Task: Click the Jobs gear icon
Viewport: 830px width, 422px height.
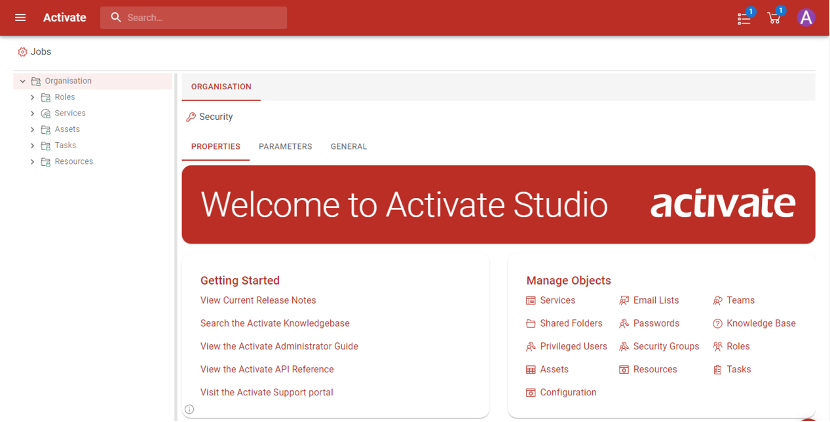Action: [x=22, y=52]
